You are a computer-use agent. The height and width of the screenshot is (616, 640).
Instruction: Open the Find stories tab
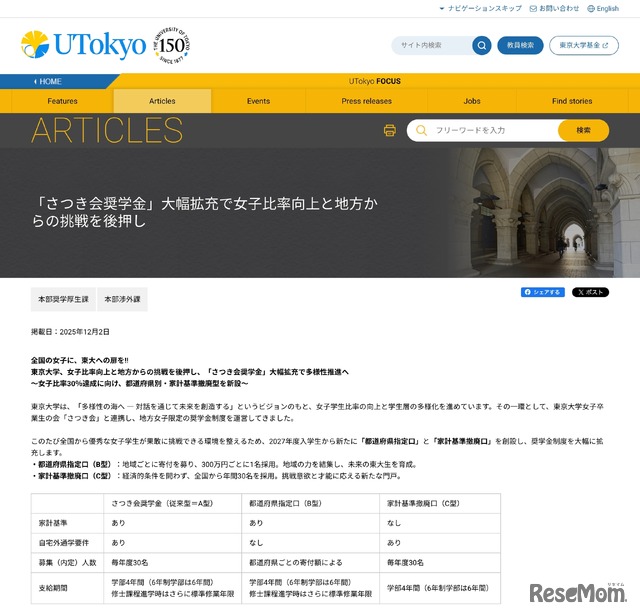(x=572, y=101)
